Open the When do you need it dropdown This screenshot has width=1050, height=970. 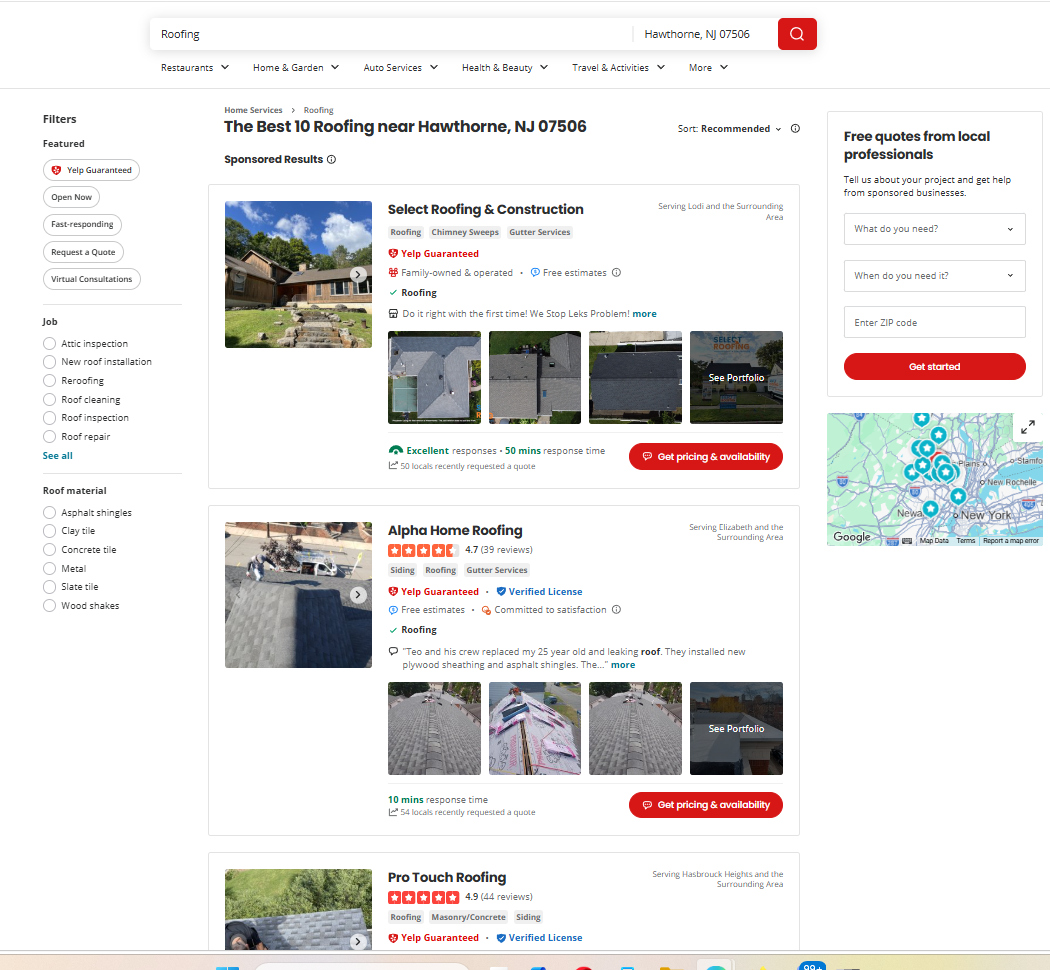click(934, 276)
